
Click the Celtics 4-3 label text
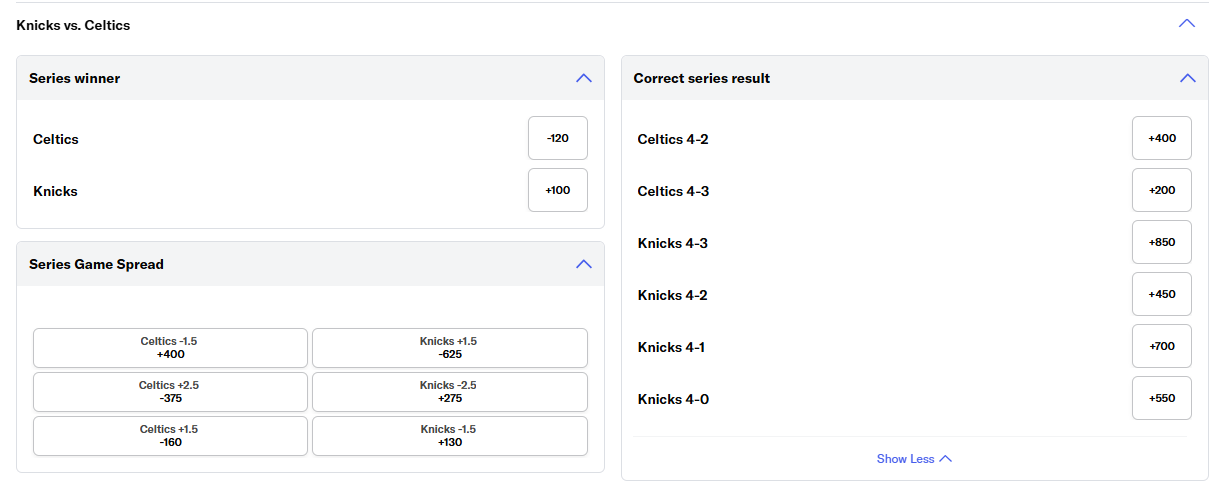pos(673,191)
